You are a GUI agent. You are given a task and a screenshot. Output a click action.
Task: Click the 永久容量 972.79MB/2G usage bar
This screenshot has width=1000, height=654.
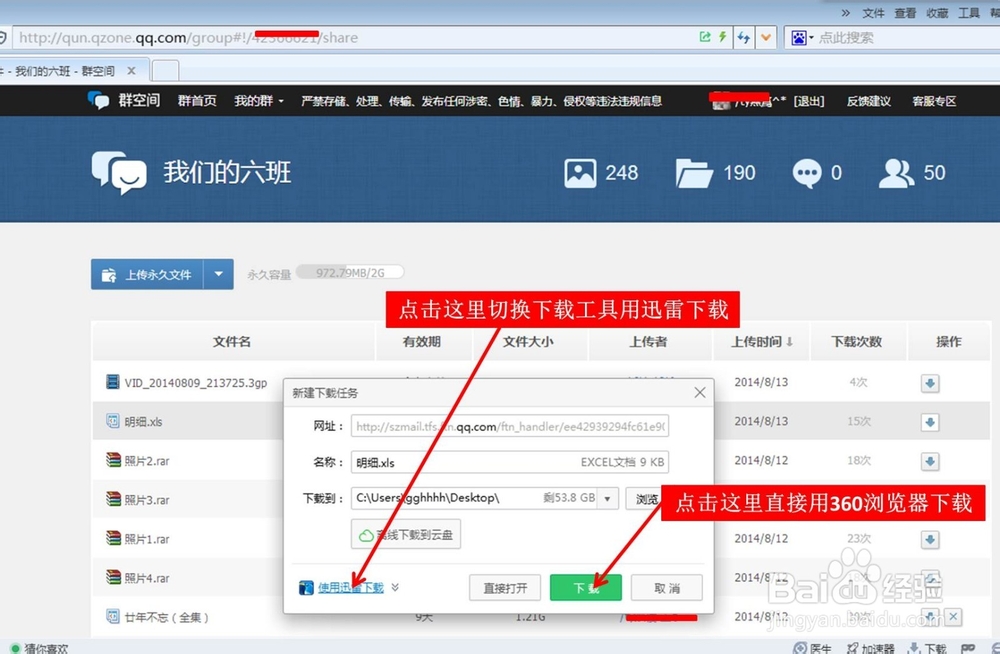[350, 272]
